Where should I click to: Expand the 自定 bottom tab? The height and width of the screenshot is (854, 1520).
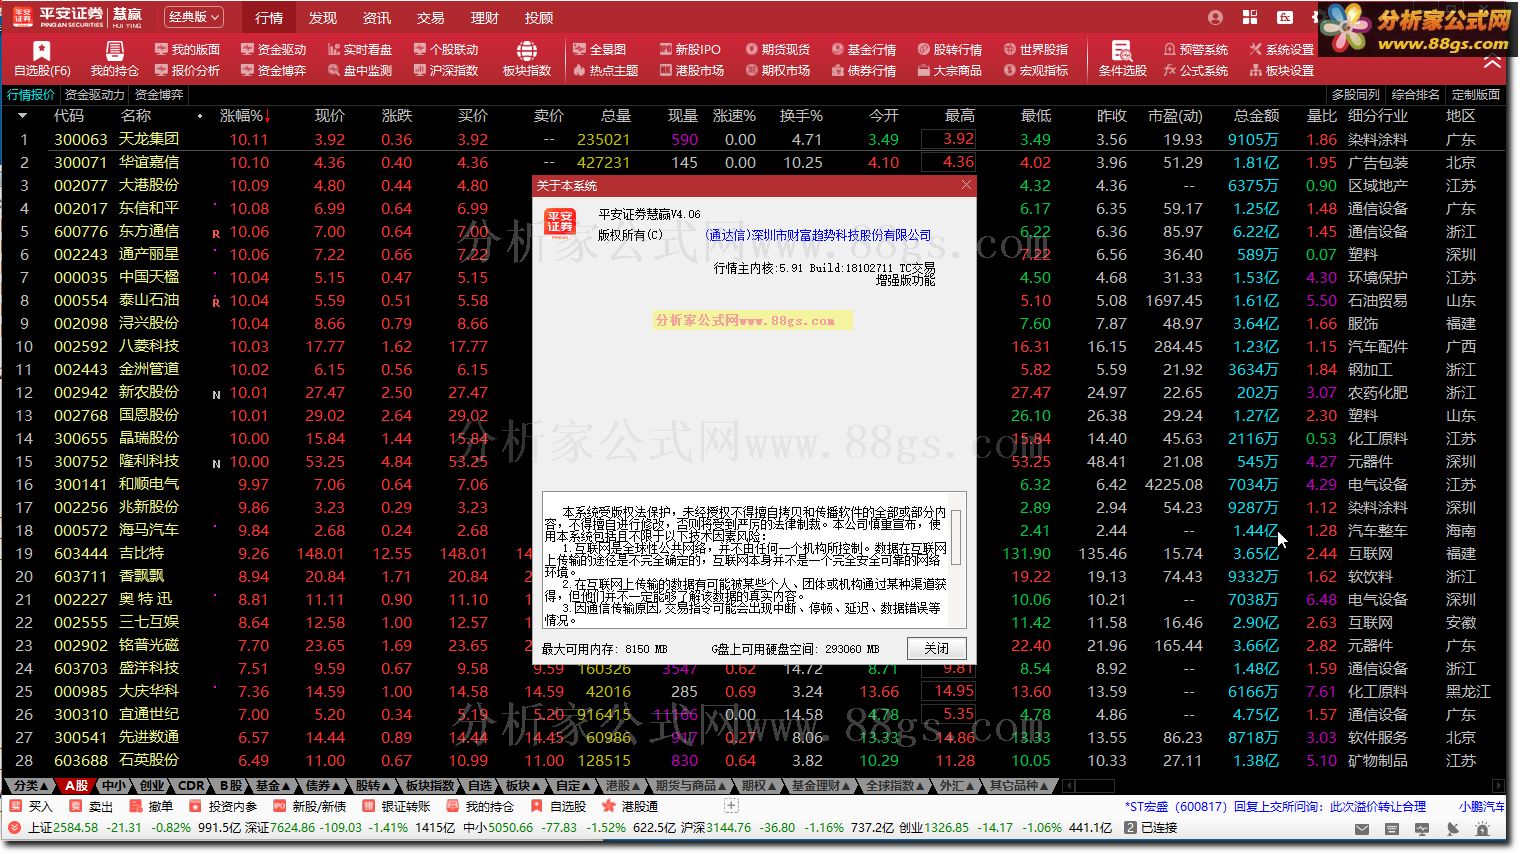tap(574, 786)
